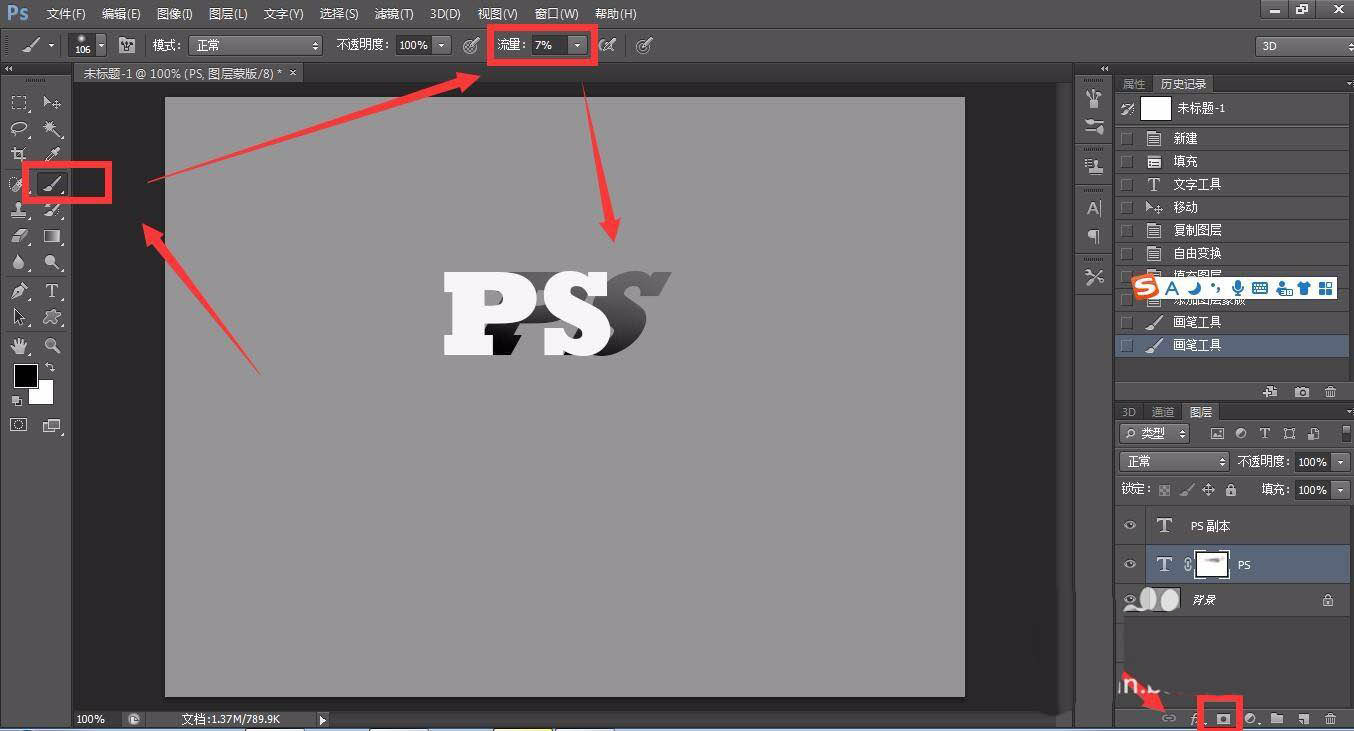Viewport: 1354px width, 731px height.
Task: Open the 滤镜(T) menu
Action: click(x=394, y=14)
